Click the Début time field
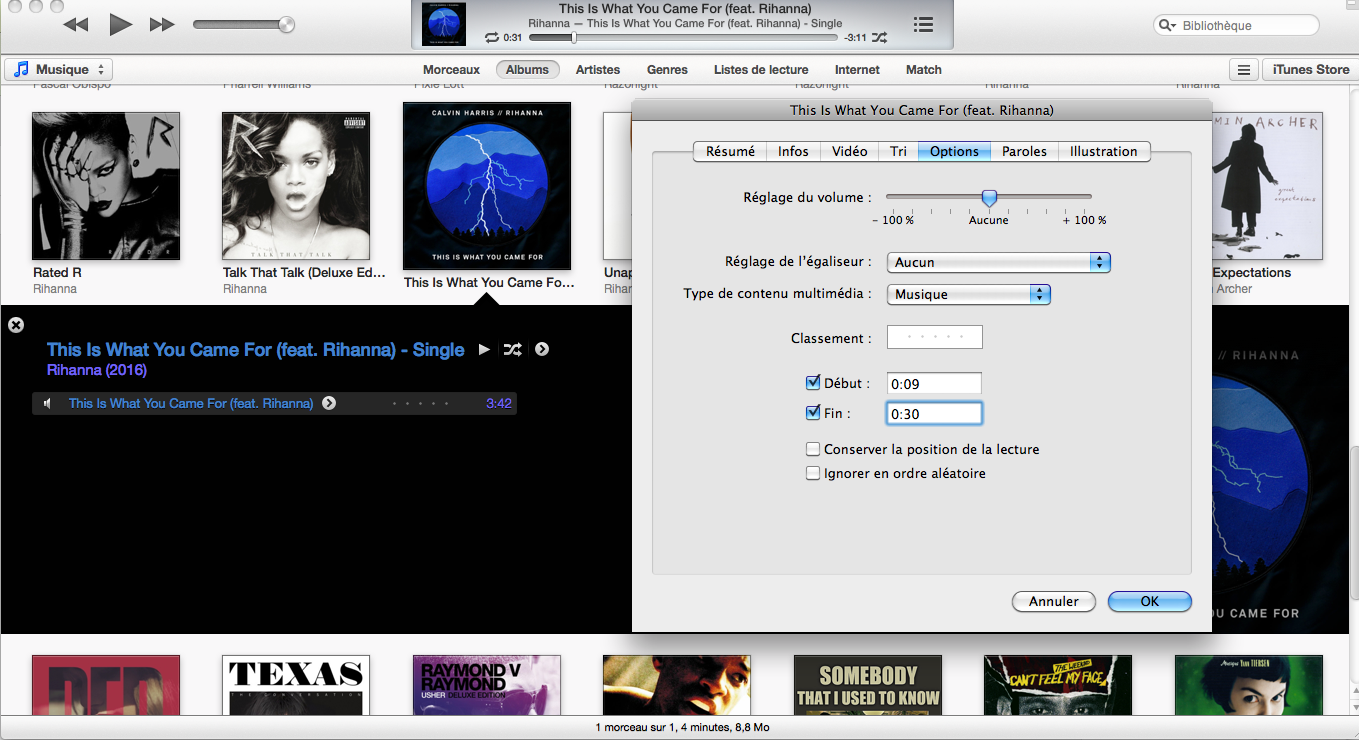 (934, 383)
